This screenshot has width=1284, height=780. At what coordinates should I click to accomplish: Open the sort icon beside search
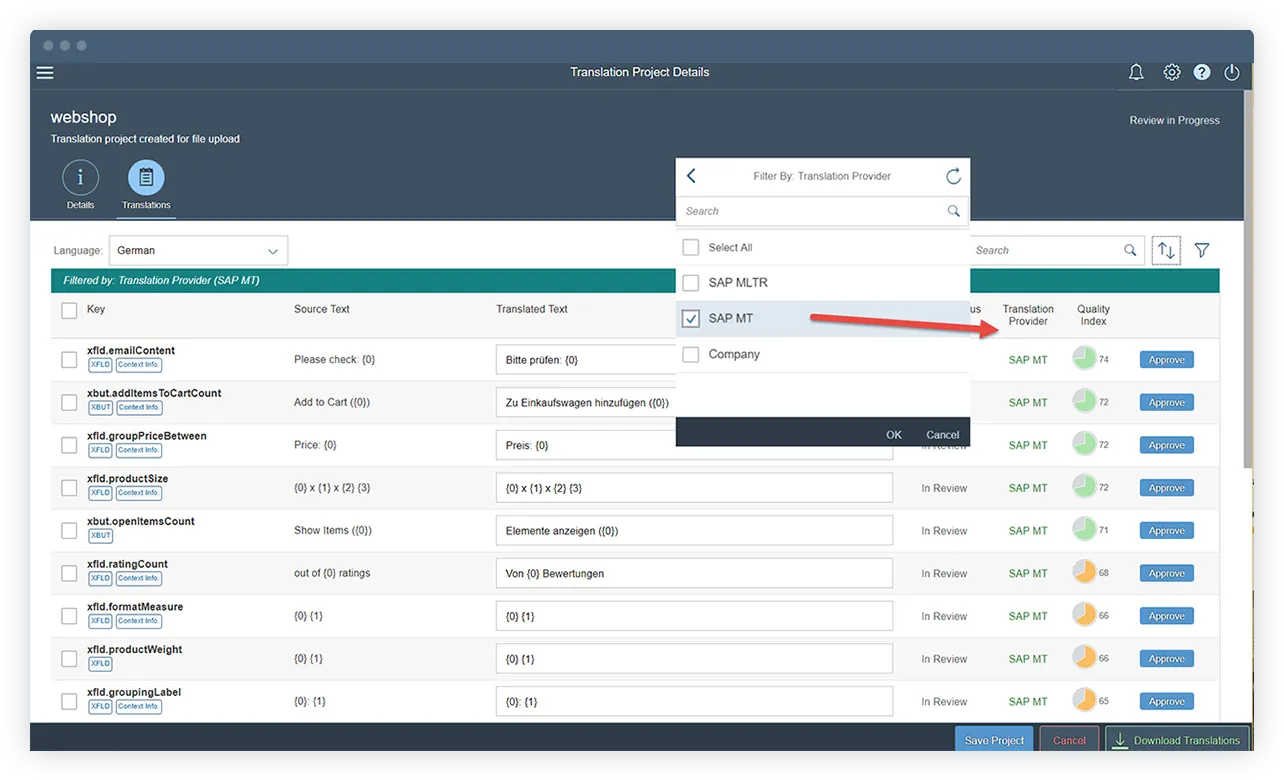coord(1166,250)
